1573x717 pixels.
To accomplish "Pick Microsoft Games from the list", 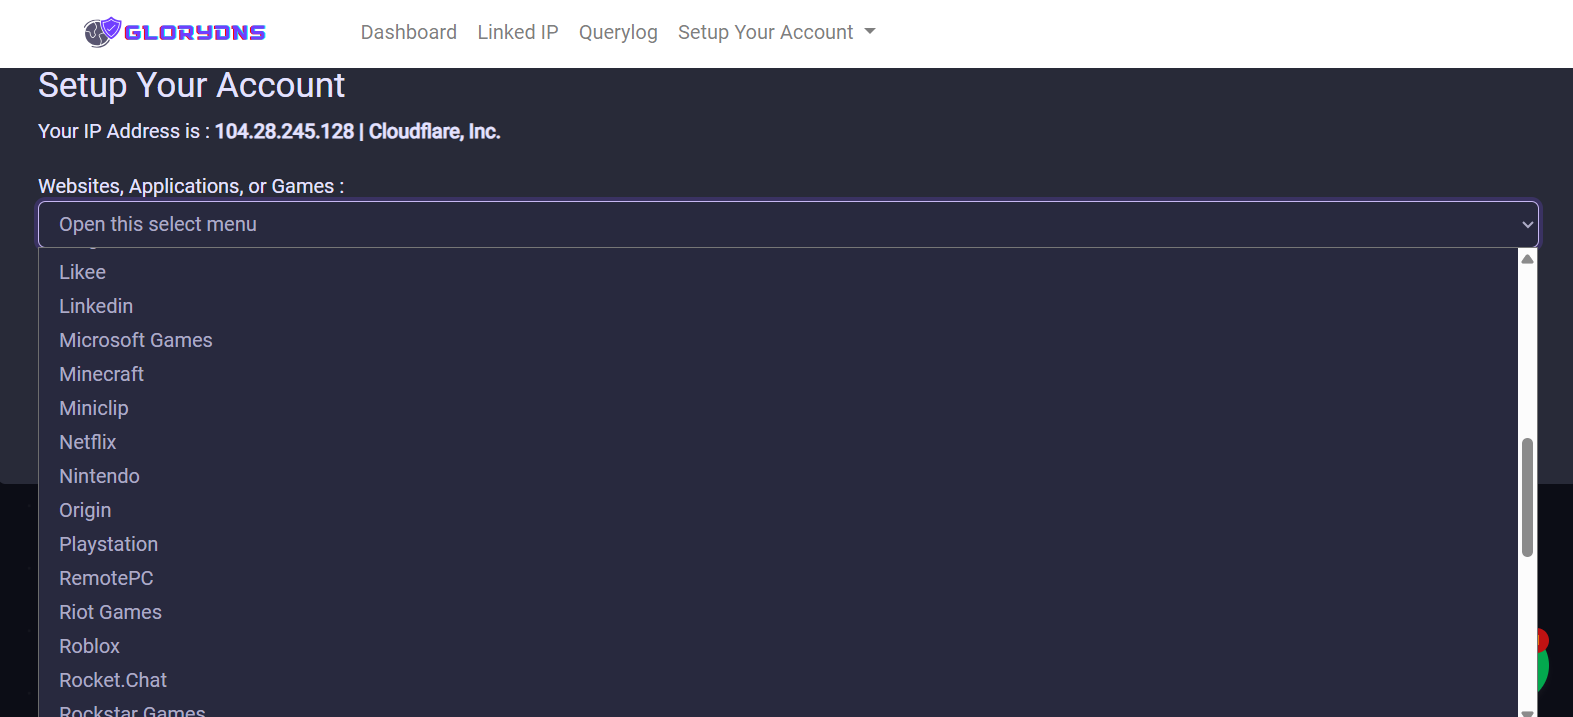I will [x=778, y=340].
